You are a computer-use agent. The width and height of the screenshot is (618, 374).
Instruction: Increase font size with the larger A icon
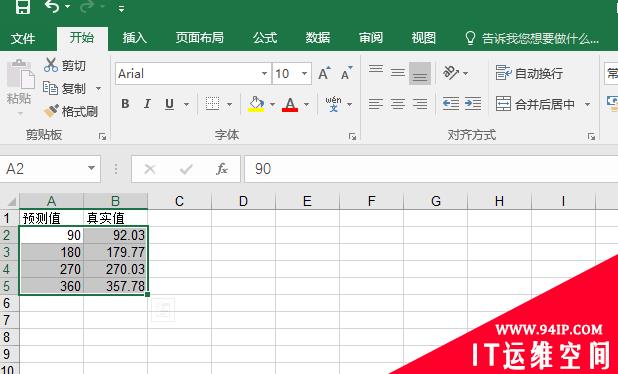tap(325, 73)
